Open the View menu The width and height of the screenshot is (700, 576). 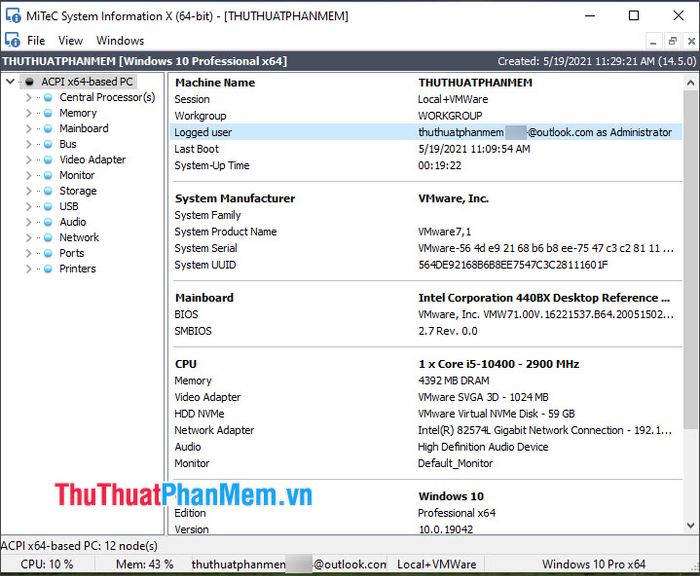(70, 41)
